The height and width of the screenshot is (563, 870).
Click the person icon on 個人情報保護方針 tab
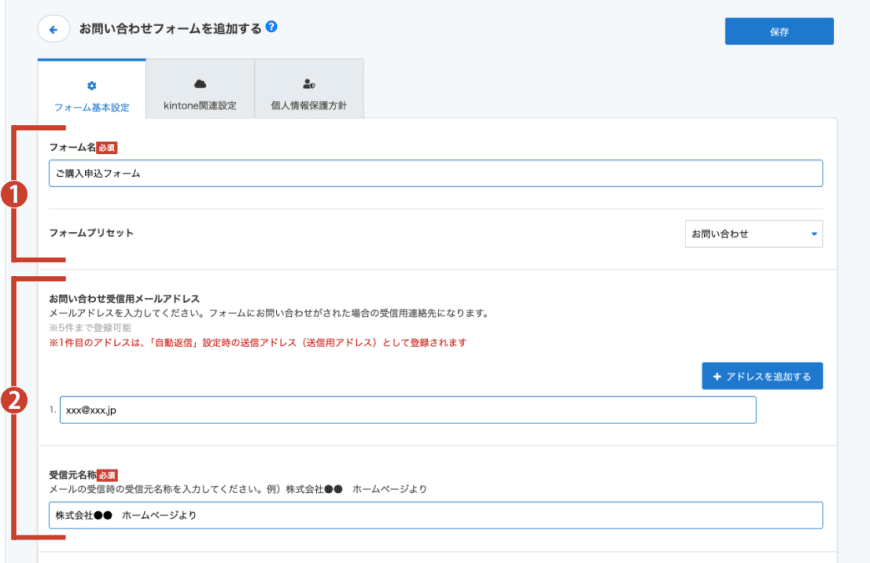pos(309,84)
